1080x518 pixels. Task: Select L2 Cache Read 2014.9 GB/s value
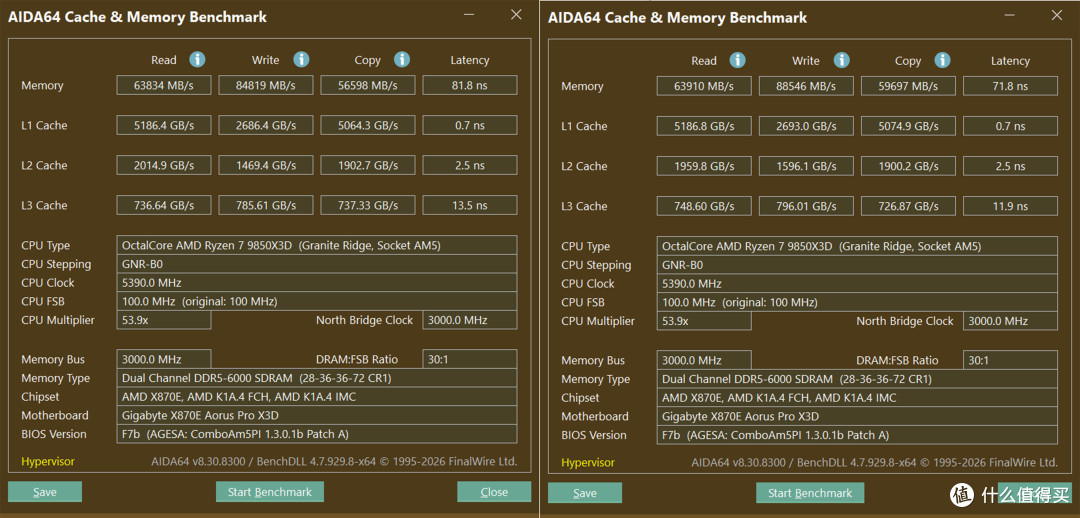click(164, 165)
